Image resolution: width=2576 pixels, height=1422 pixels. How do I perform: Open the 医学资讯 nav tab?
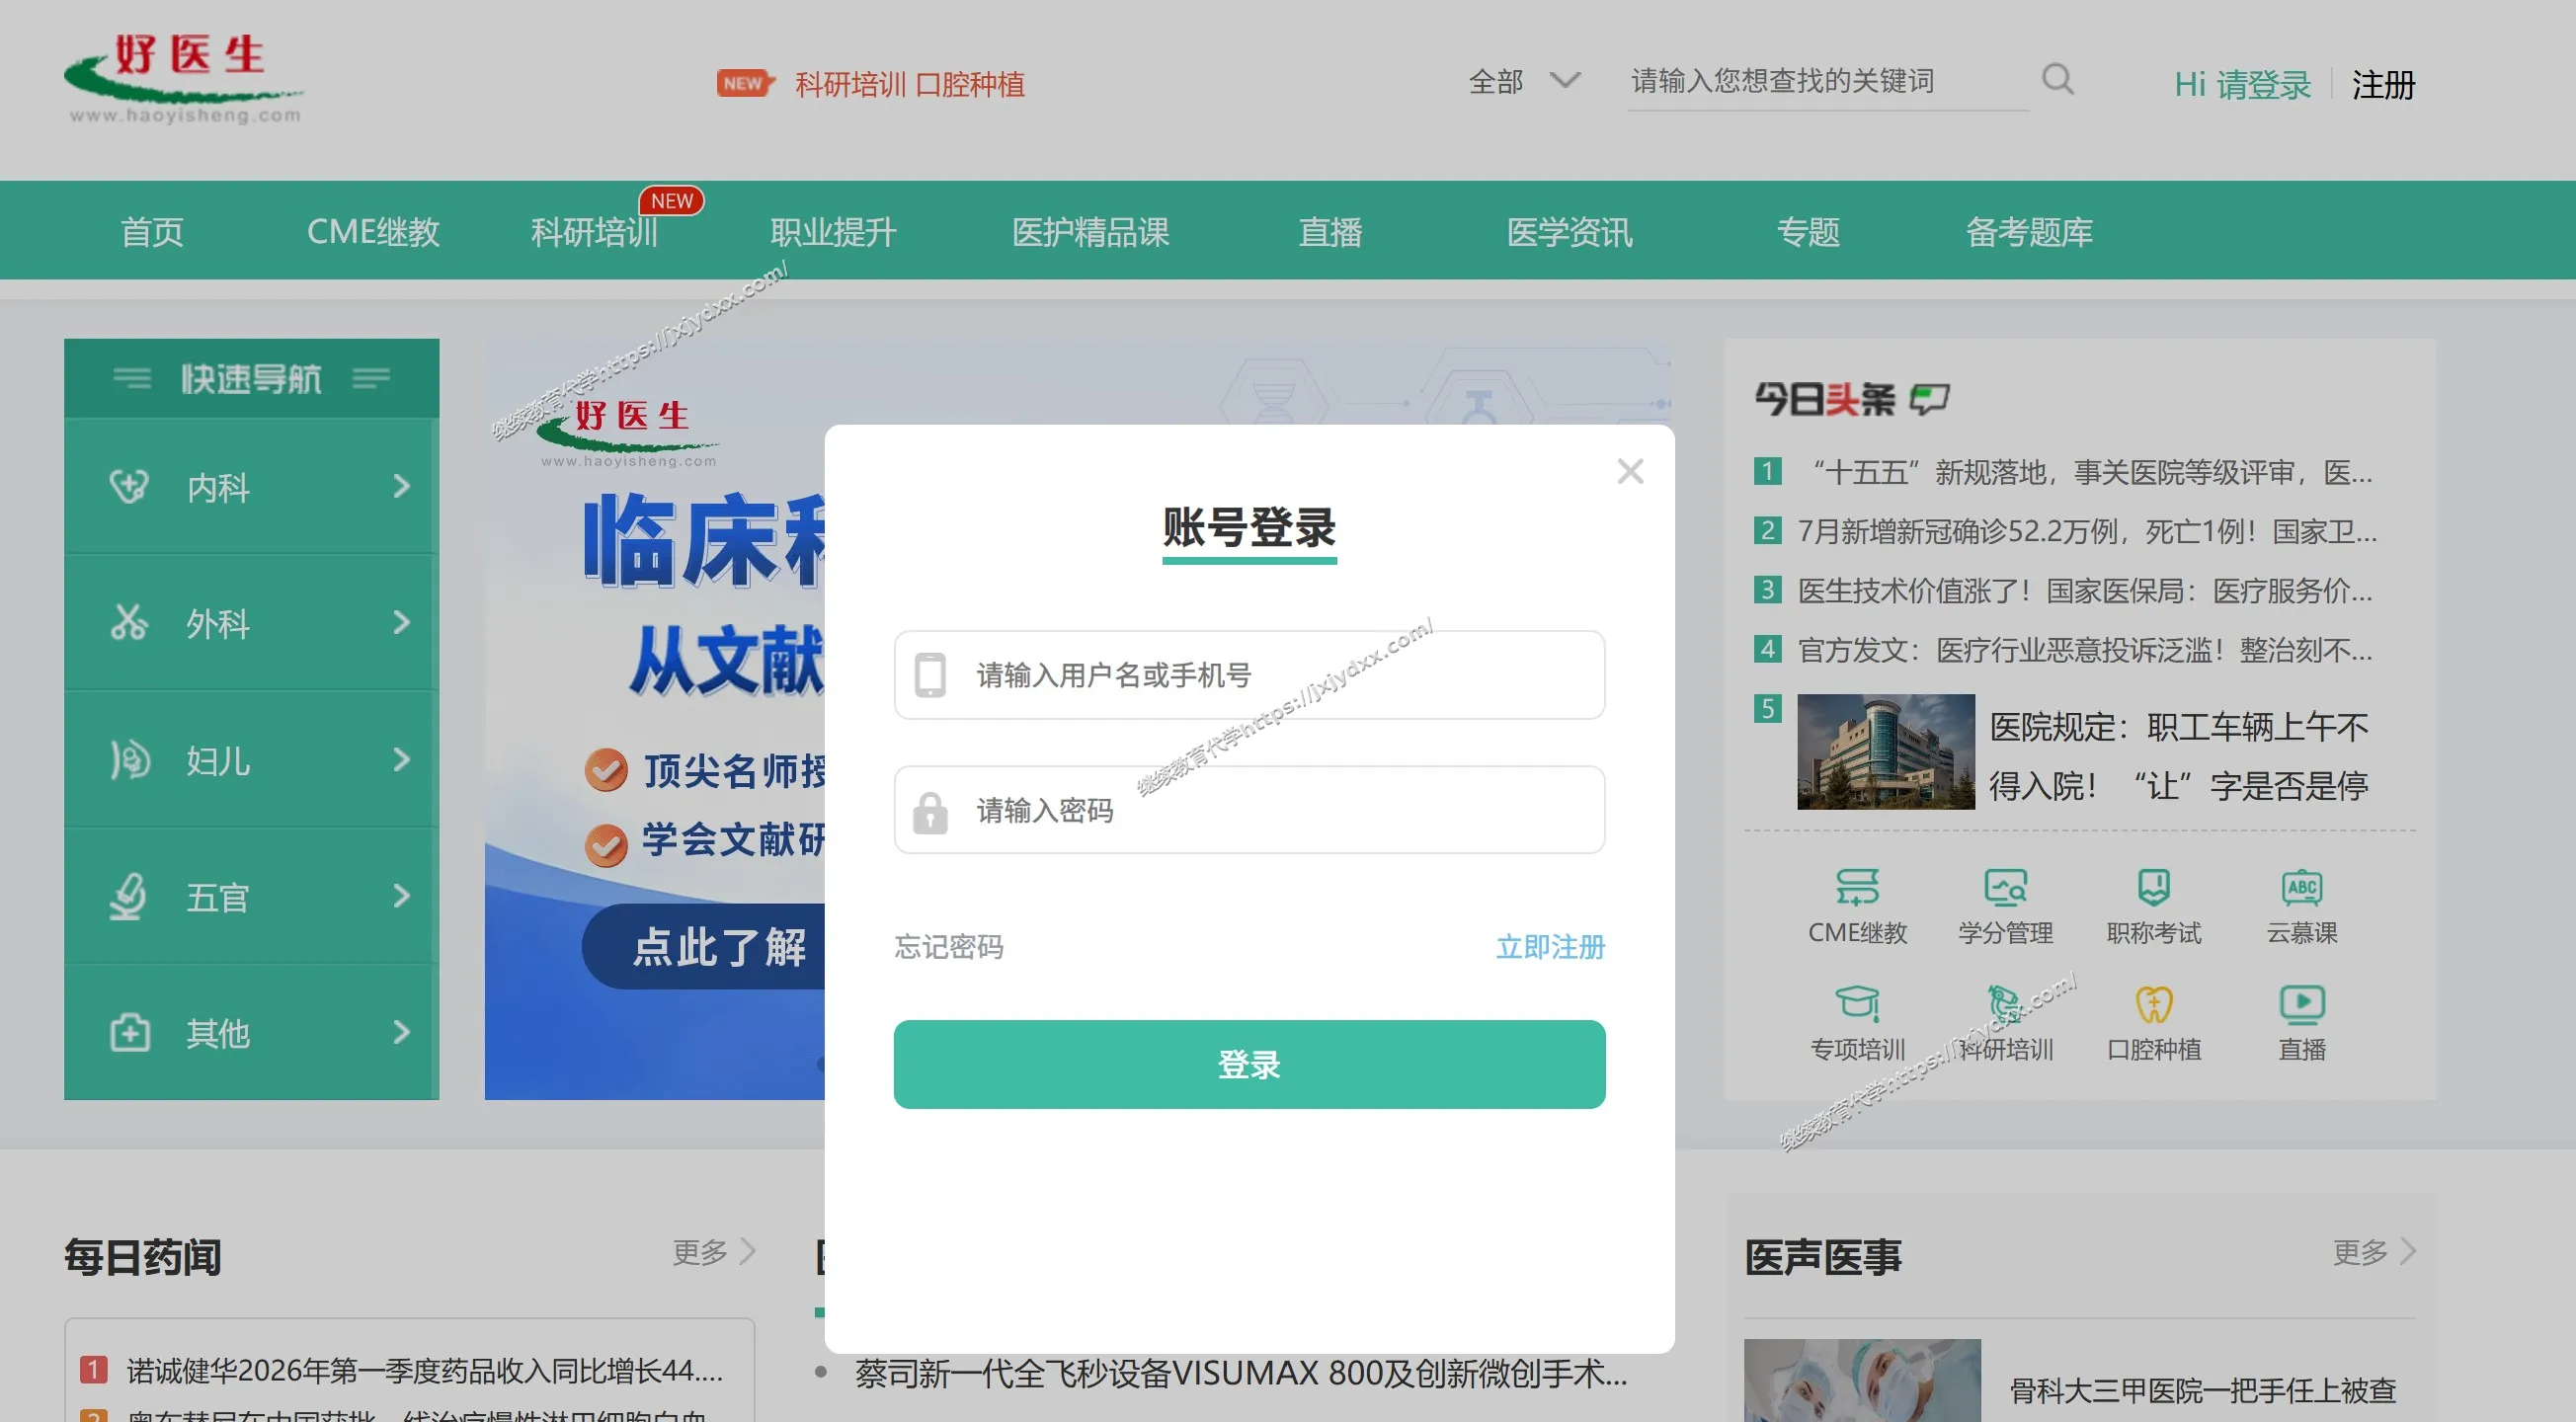point(1569,232)
